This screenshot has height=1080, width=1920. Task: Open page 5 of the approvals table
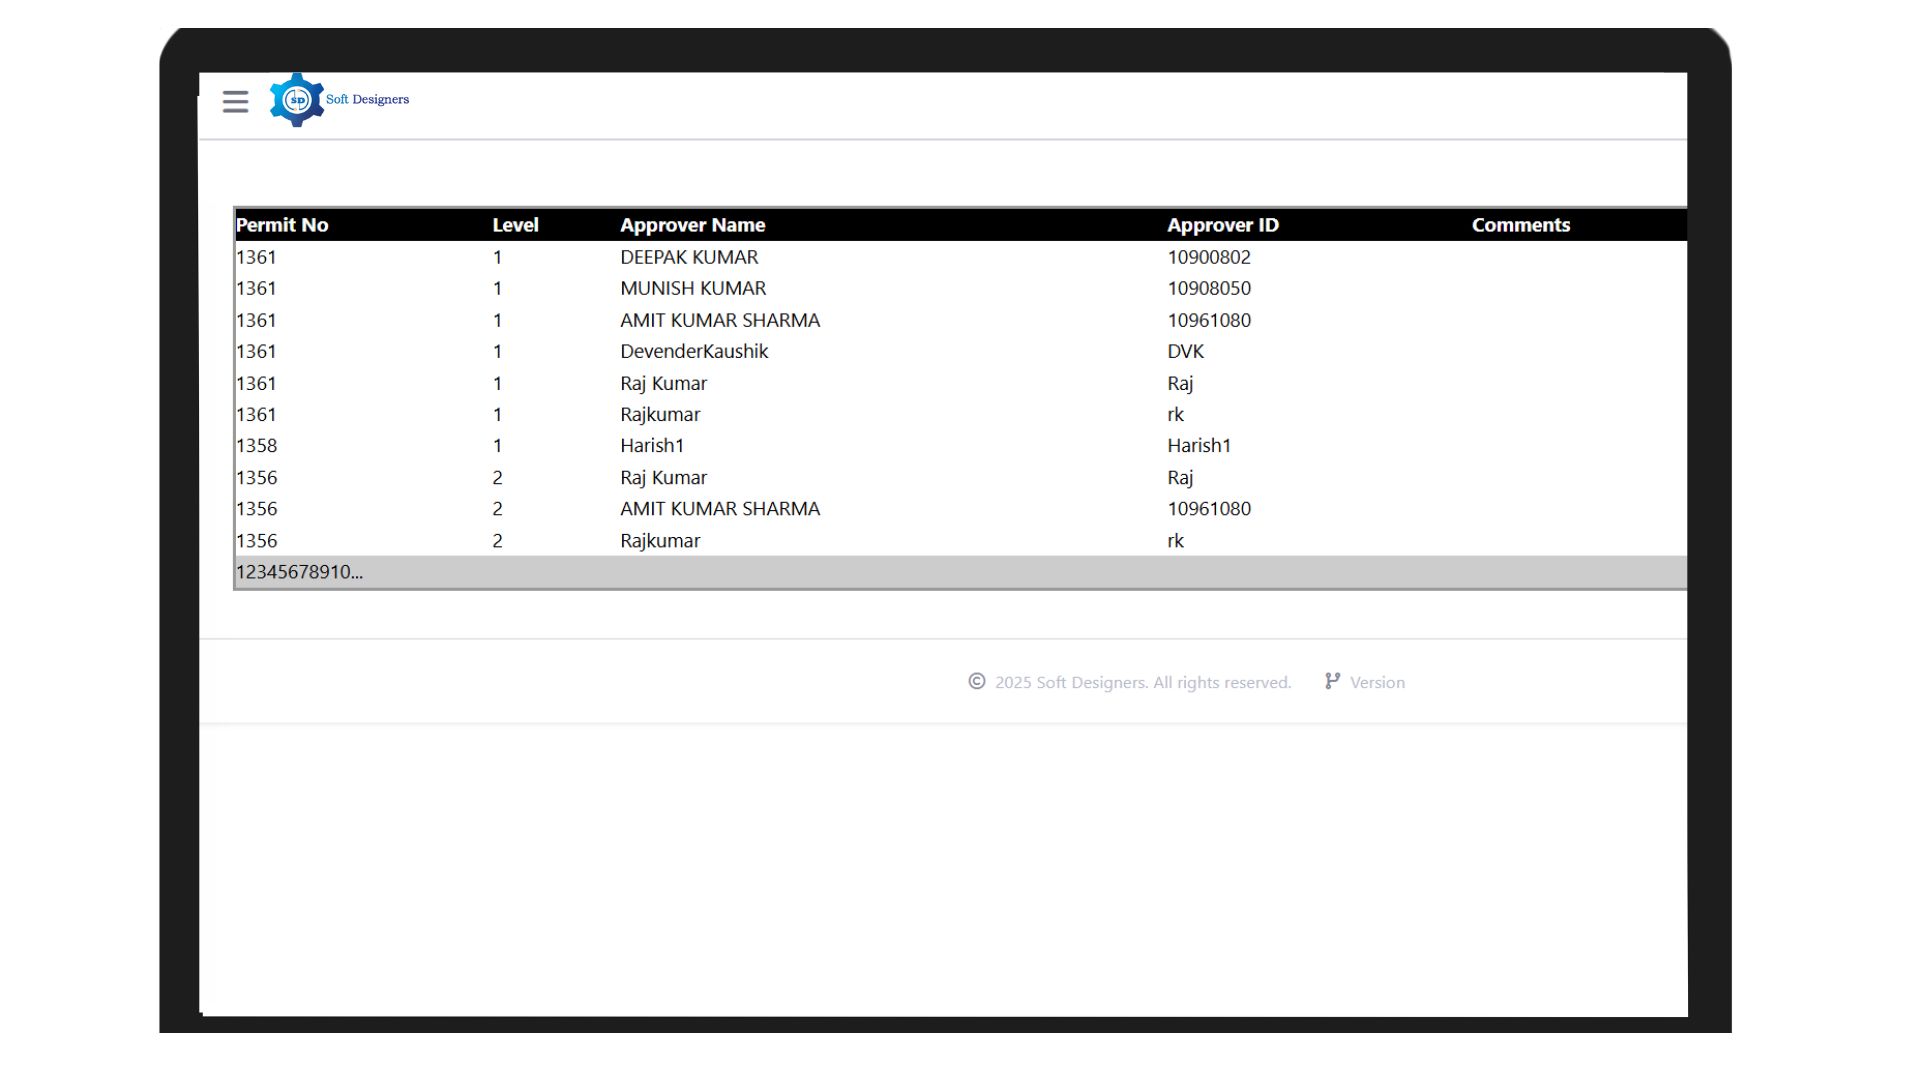coord(283,572)
